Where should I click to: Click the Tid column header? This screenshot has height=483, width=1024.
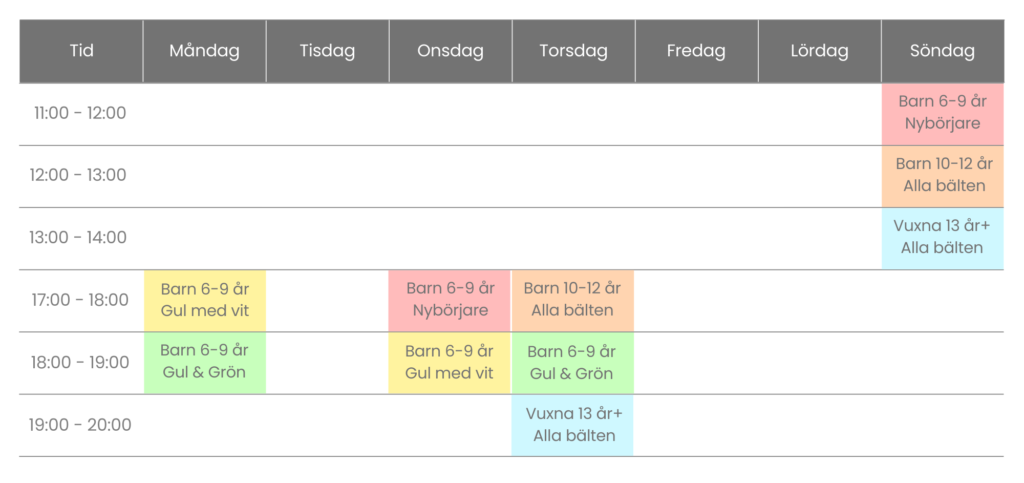point(81,51)
